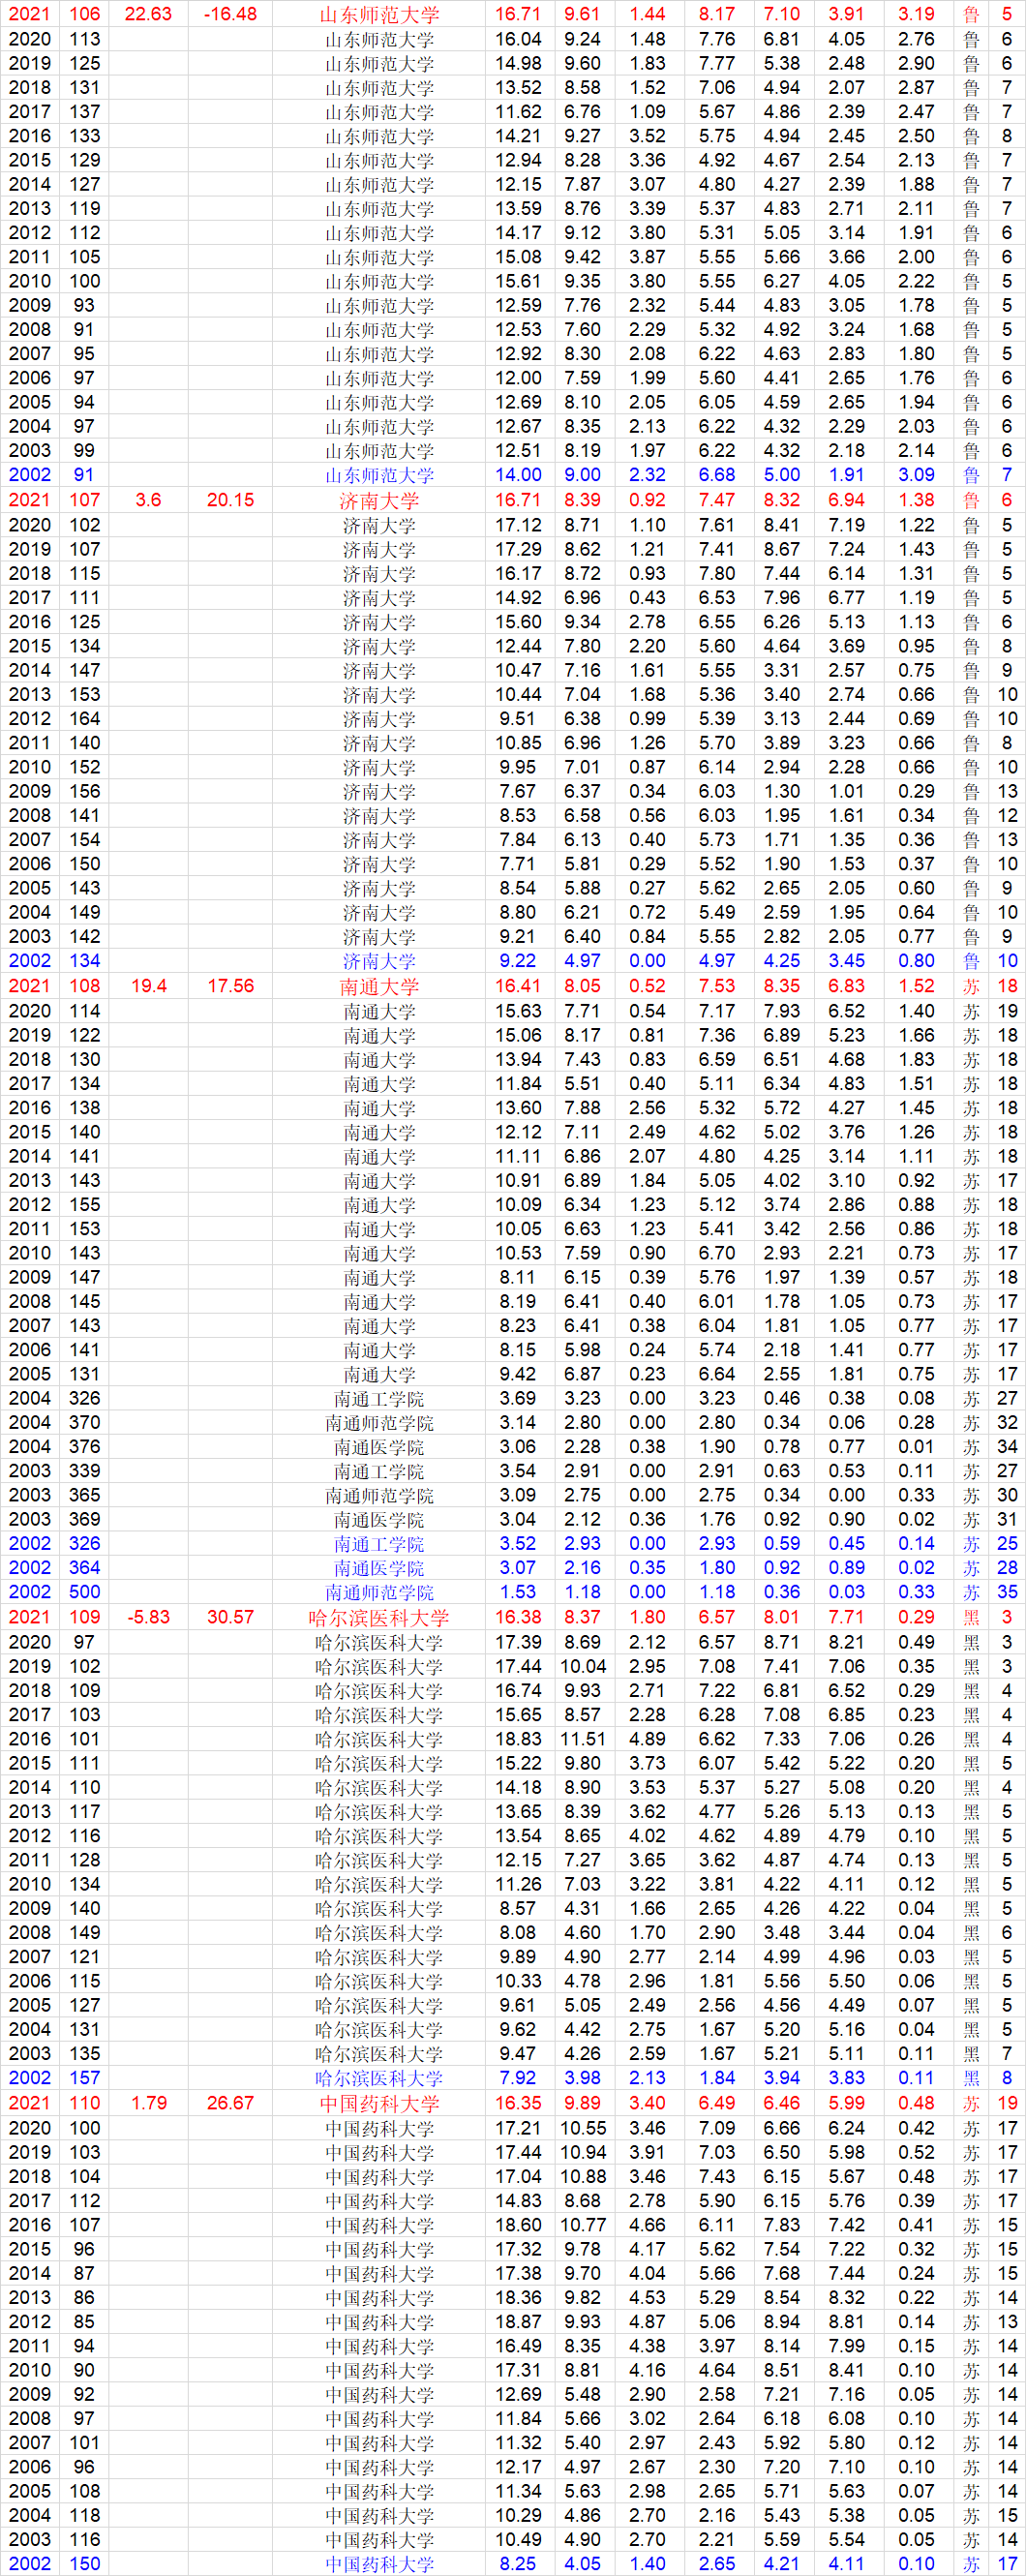1026x2576 pixels.
Task: Click red 中国药科大学 name in 2021 row
Action: 379,2103
